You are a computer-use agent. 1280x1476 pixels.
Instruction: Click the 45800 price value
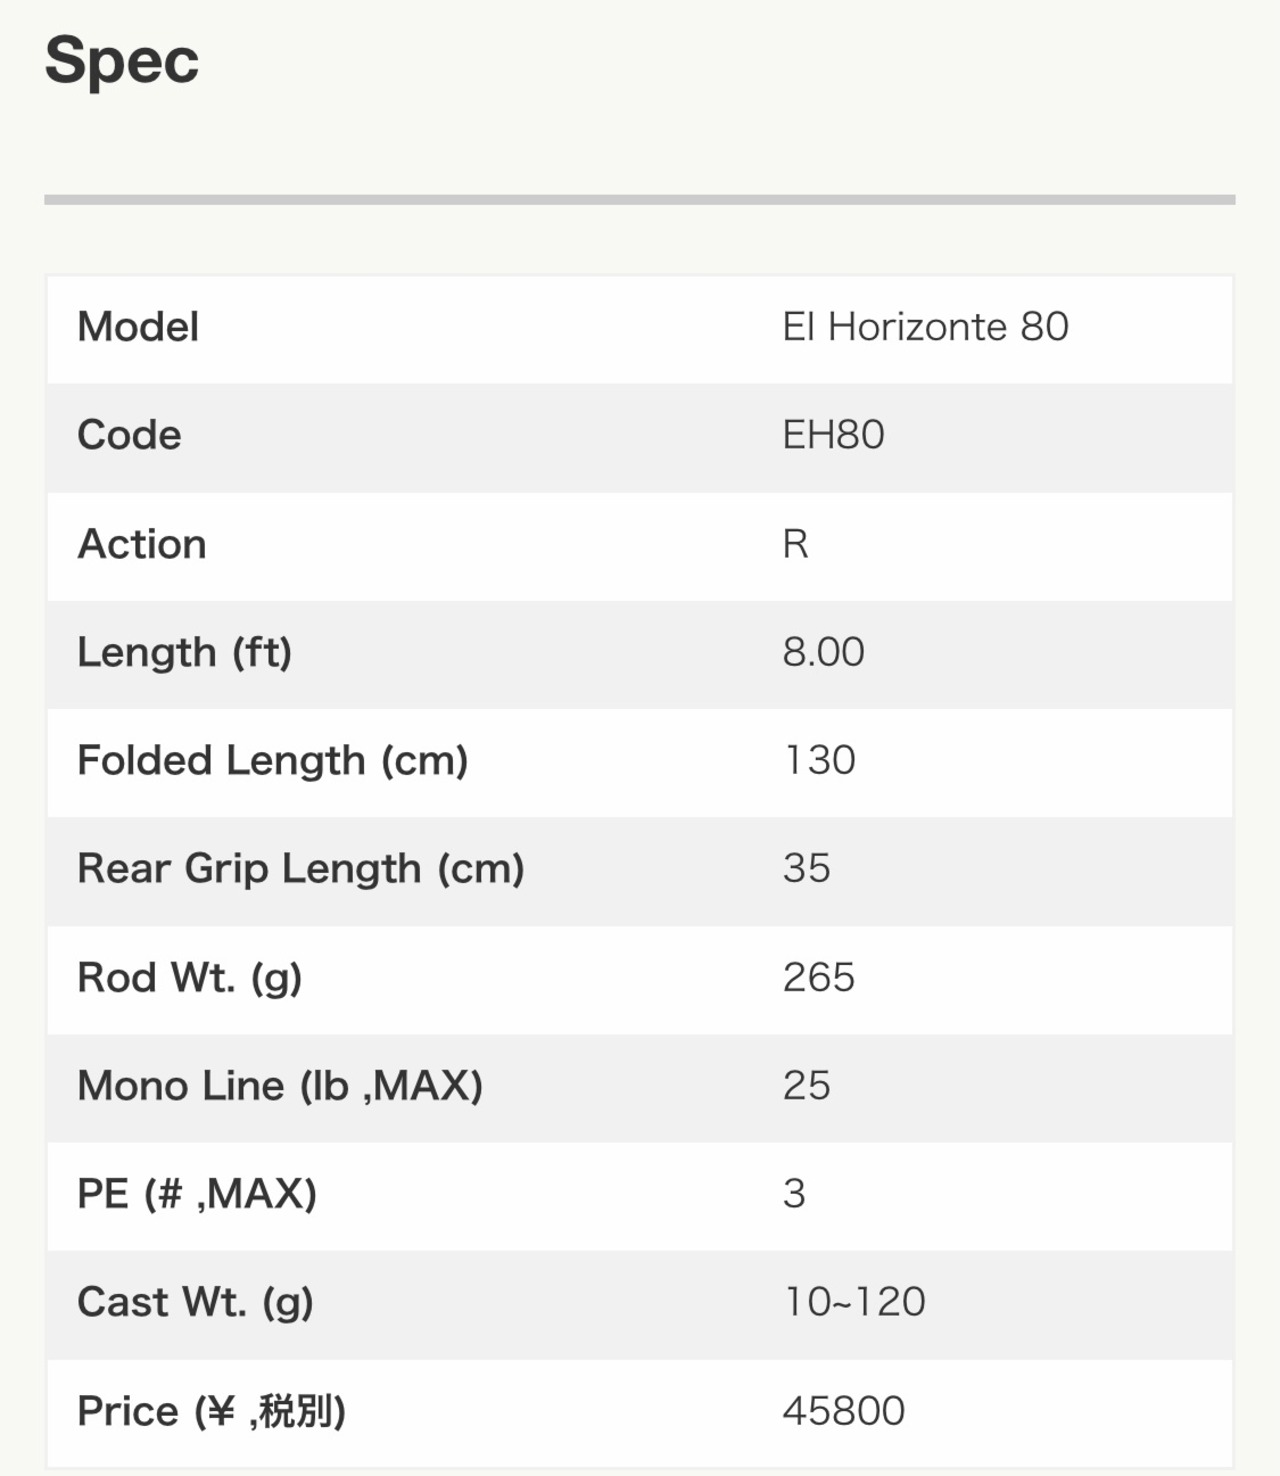click(x=844, y=1411)
